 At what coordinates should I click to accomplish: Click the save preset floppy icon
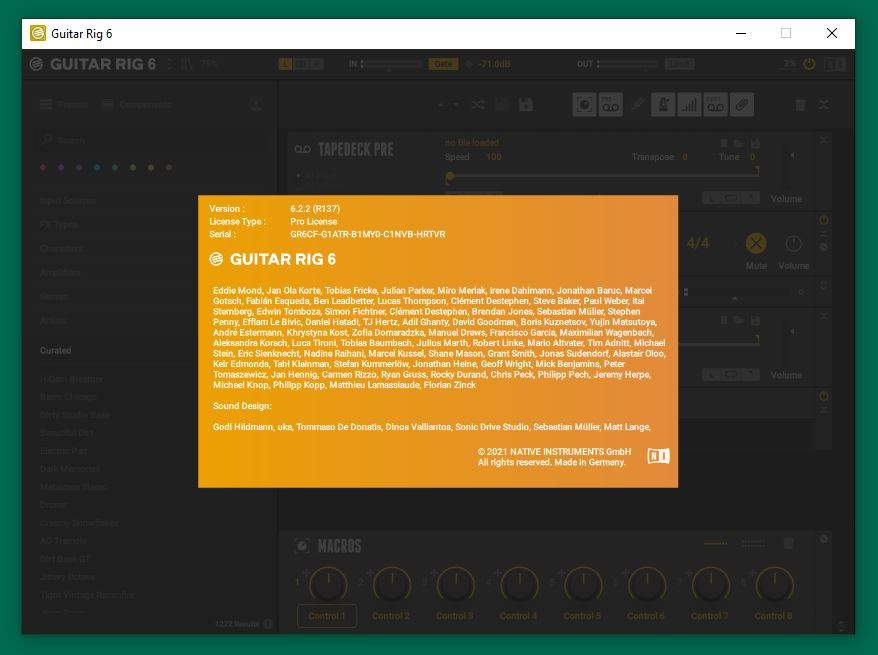point(526,105)
